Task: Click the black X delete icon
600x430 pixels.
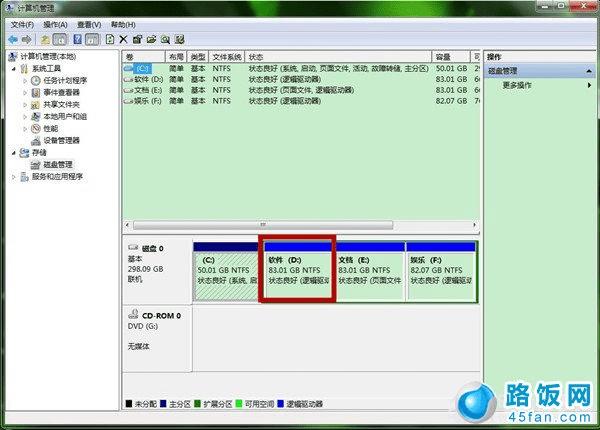Action: (x=123, y=39)
